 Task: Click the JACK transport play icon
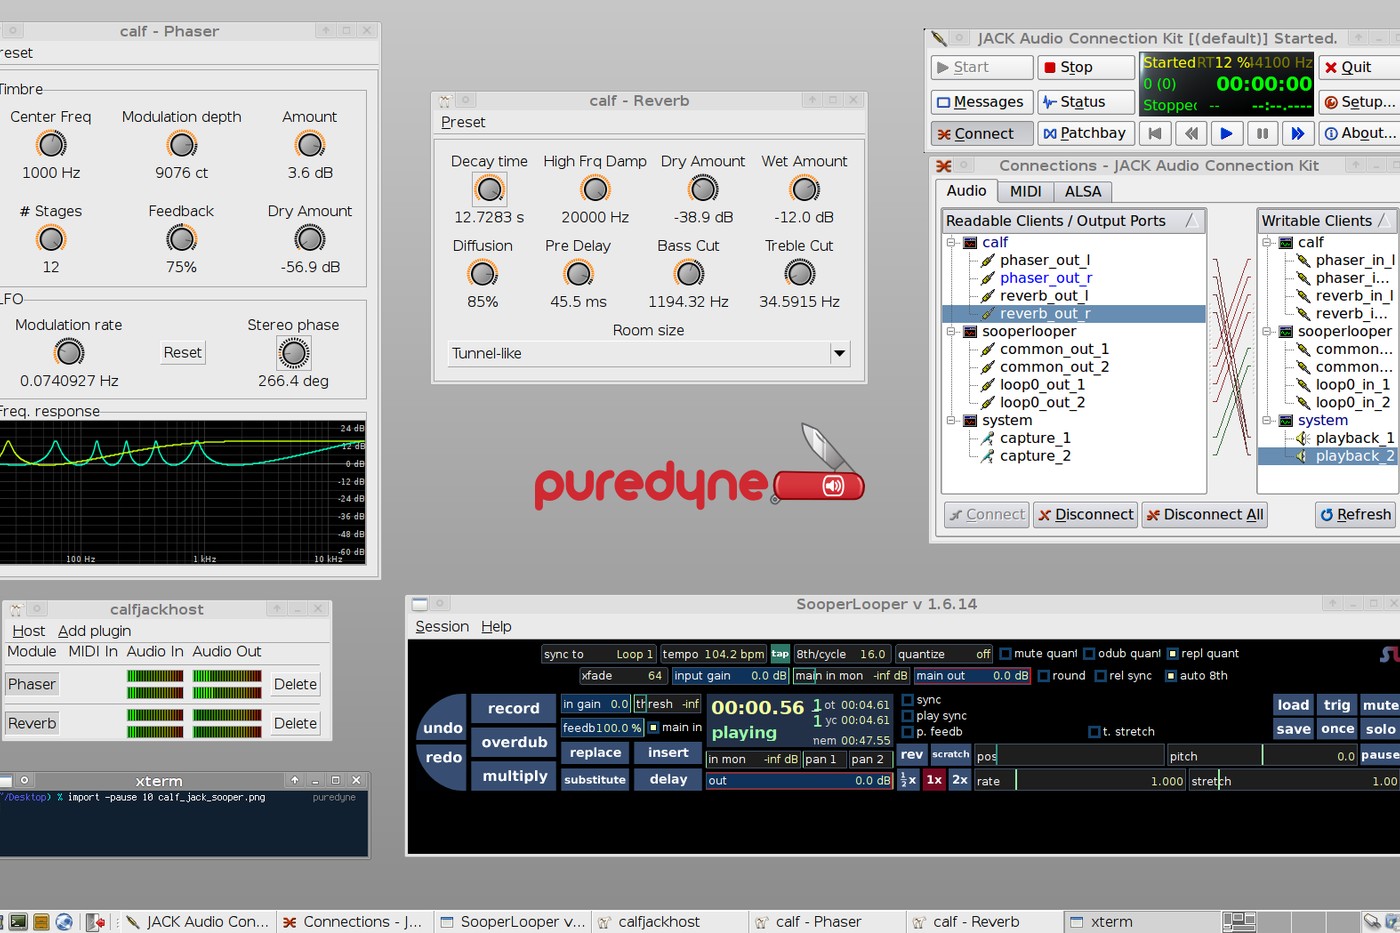click(1226, 133)
